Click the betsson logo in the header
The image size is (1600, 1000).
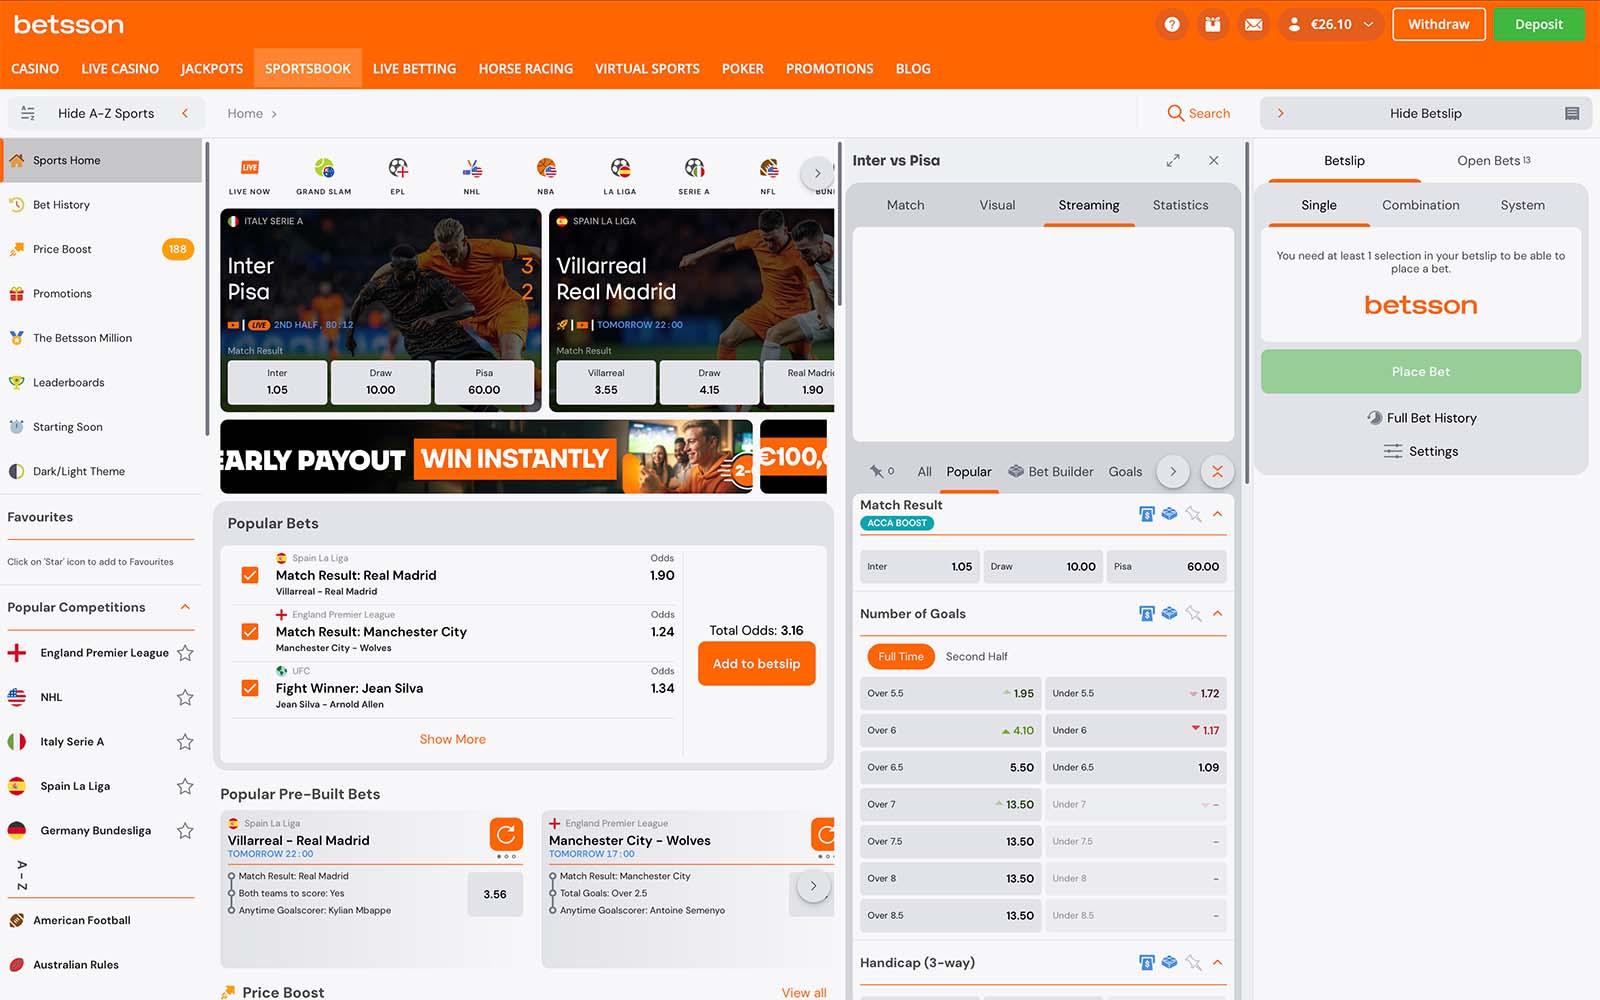coord(69,24)
